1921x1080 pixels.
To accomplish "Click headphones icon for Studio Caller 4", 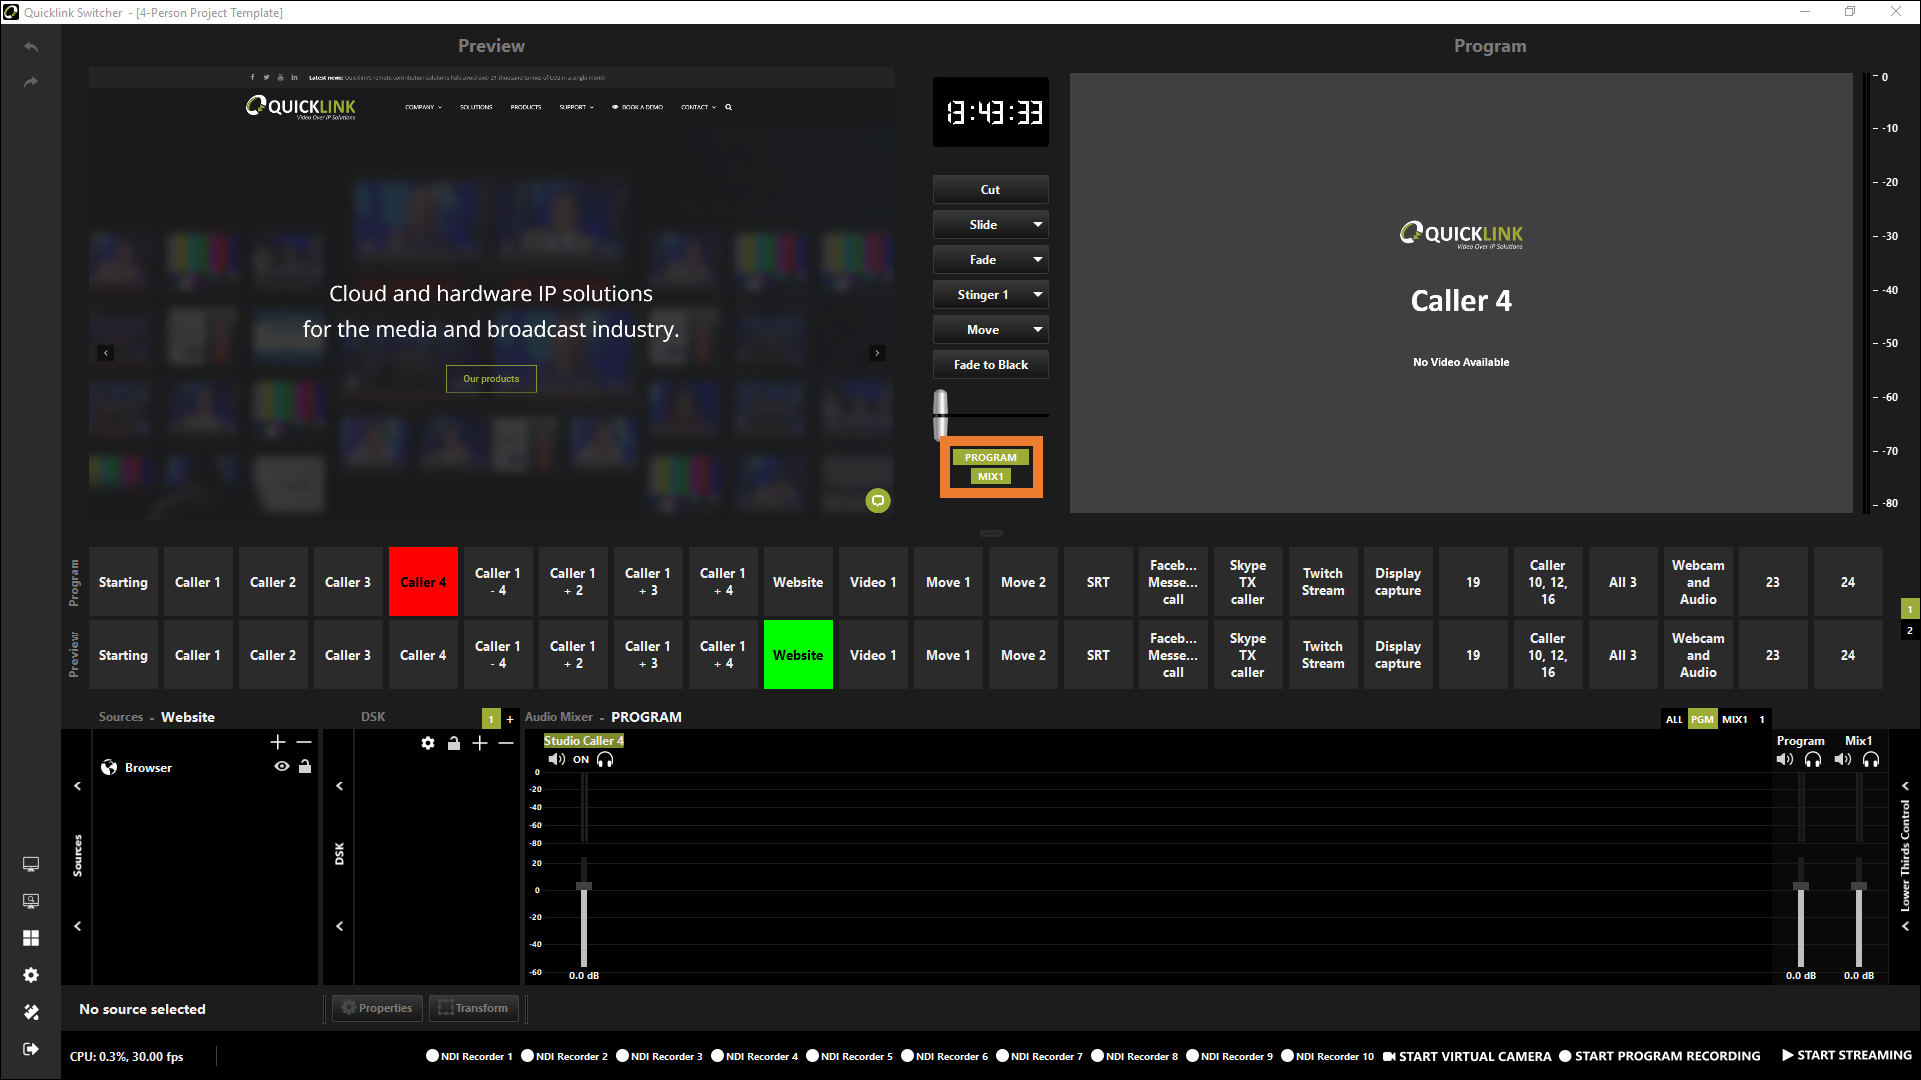I will click(605, 760).
